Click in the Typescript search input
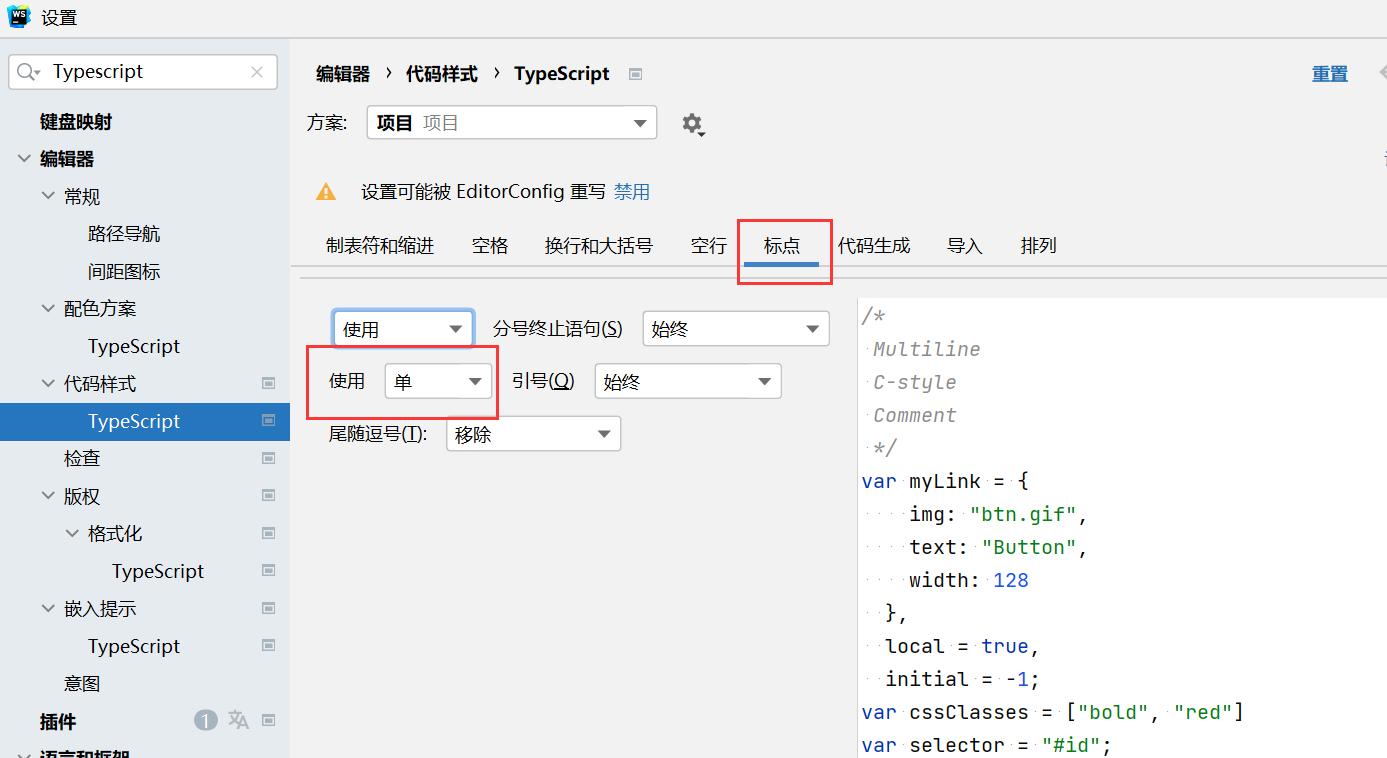 (x=145, y=72)
